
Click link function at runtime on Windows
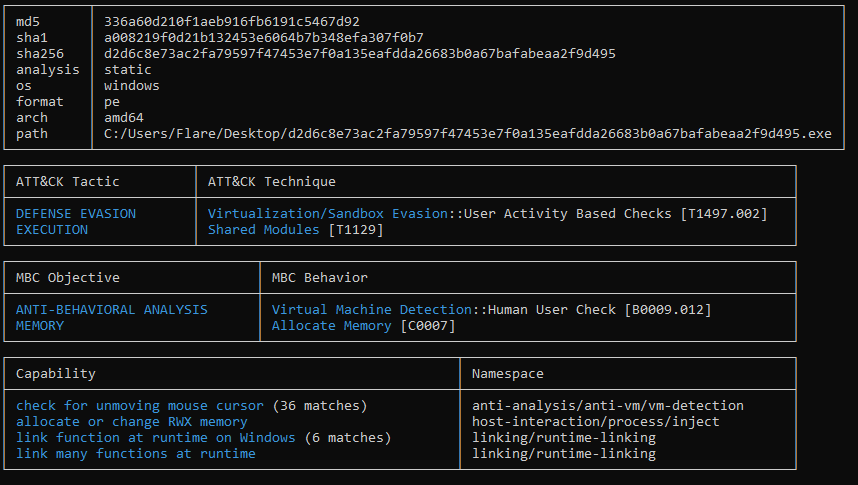[155, 437]
